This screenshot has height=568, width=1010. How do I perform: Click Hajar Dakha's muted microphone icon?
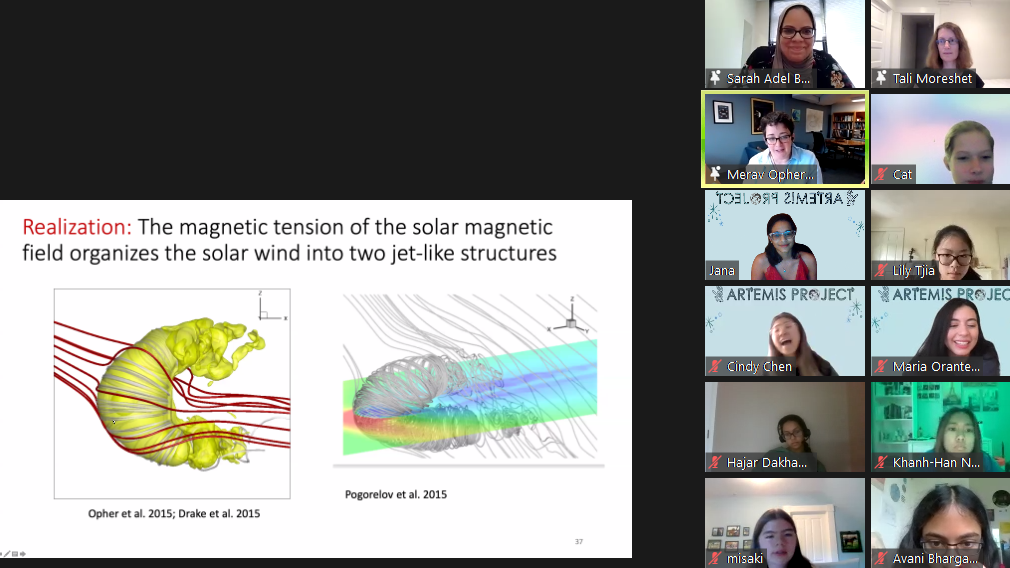point(715,462)
